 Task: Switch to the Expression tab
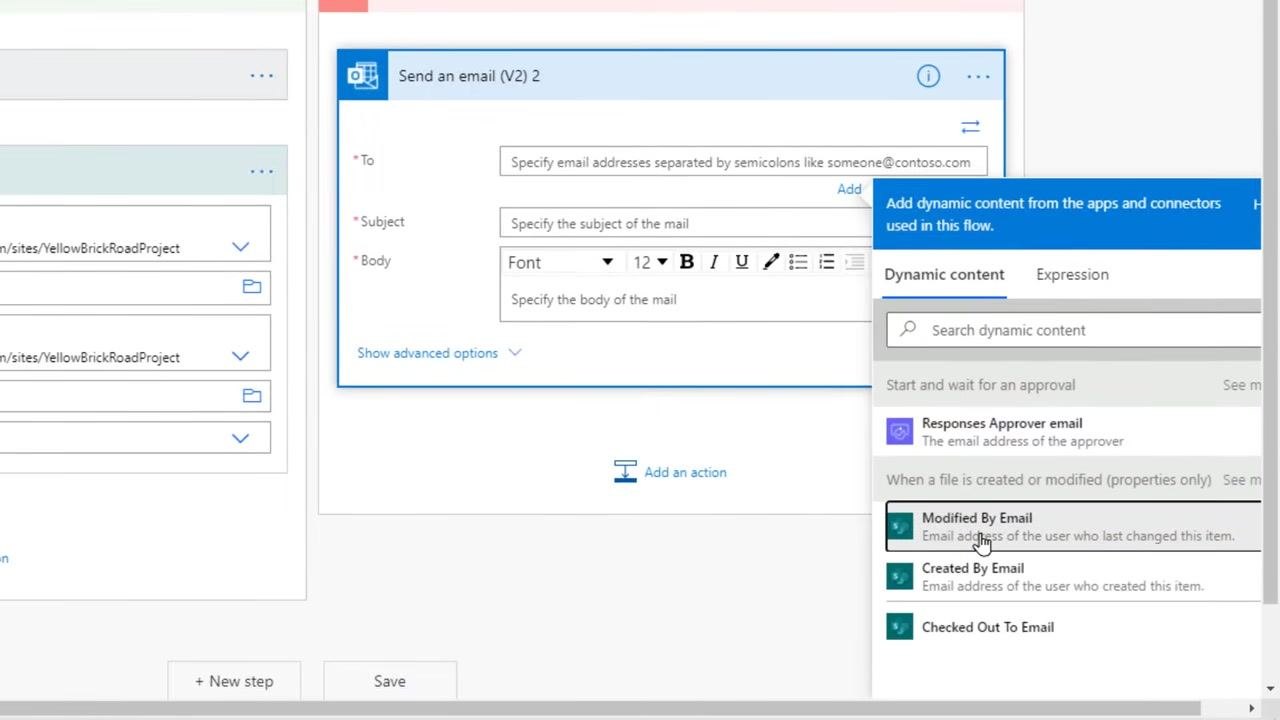pyautogui.click(x=1072, y=274)
